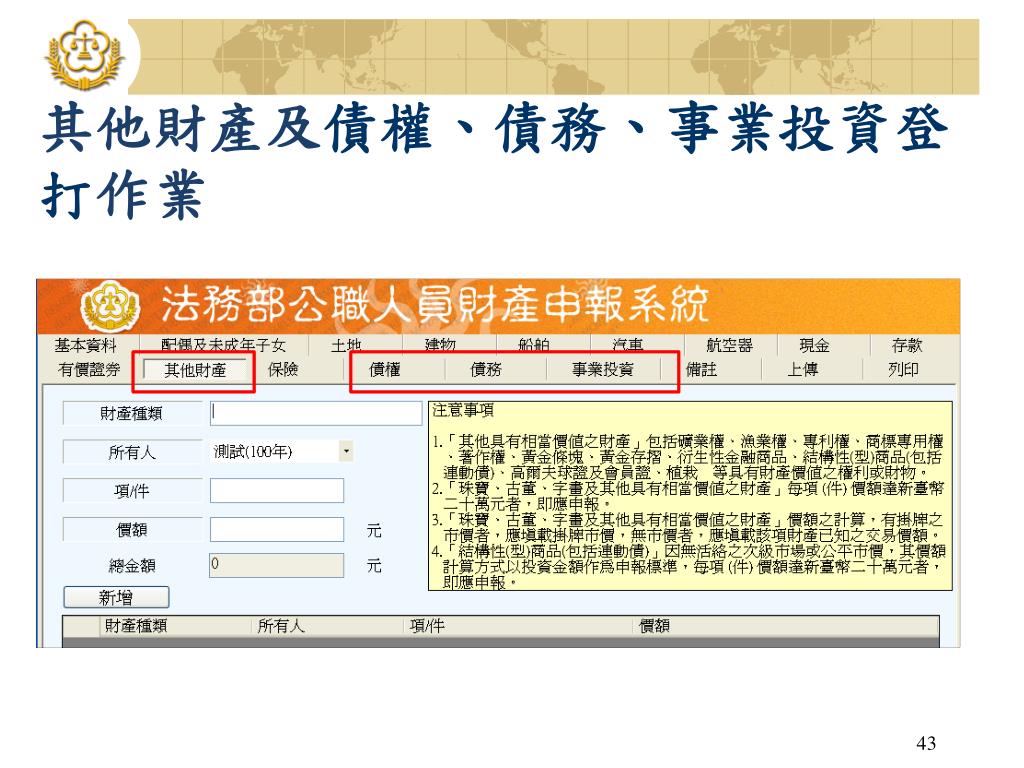Click the Ministry of Justice emblem in app header

(110, 306)
